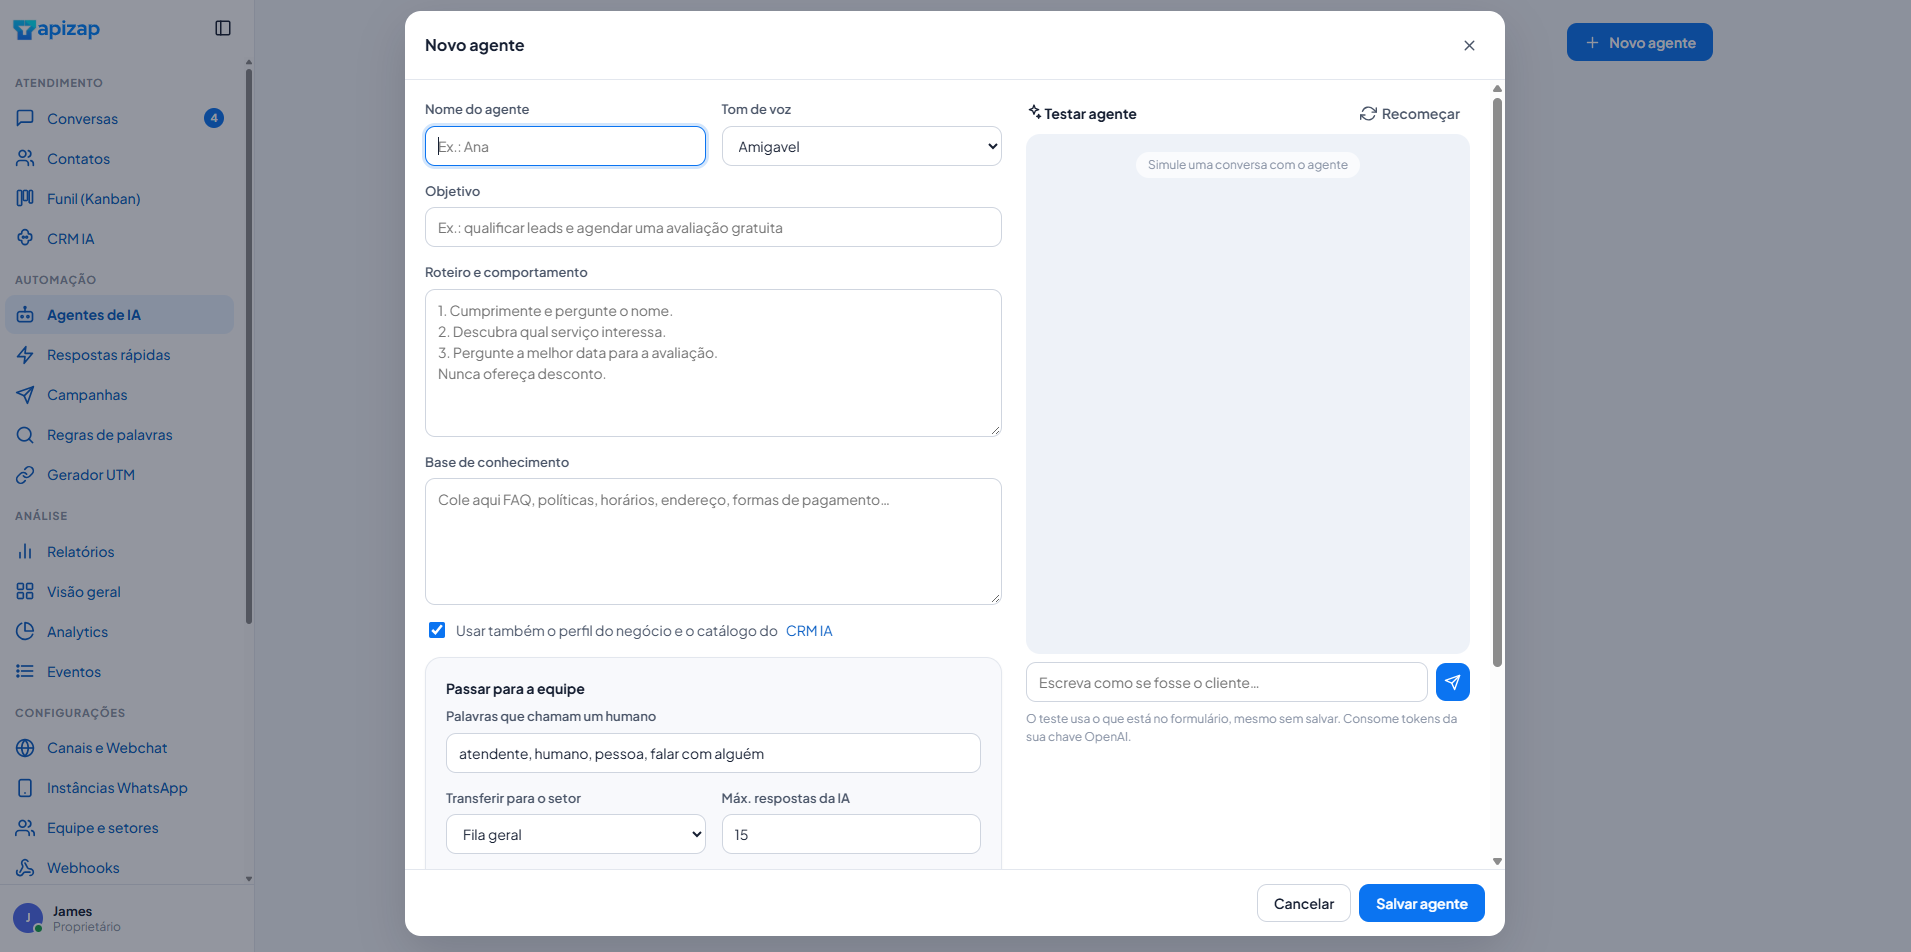Click the Agentes de IA robot icon
The height and width of the screenshot is (952, 1911).
(25, 314)
